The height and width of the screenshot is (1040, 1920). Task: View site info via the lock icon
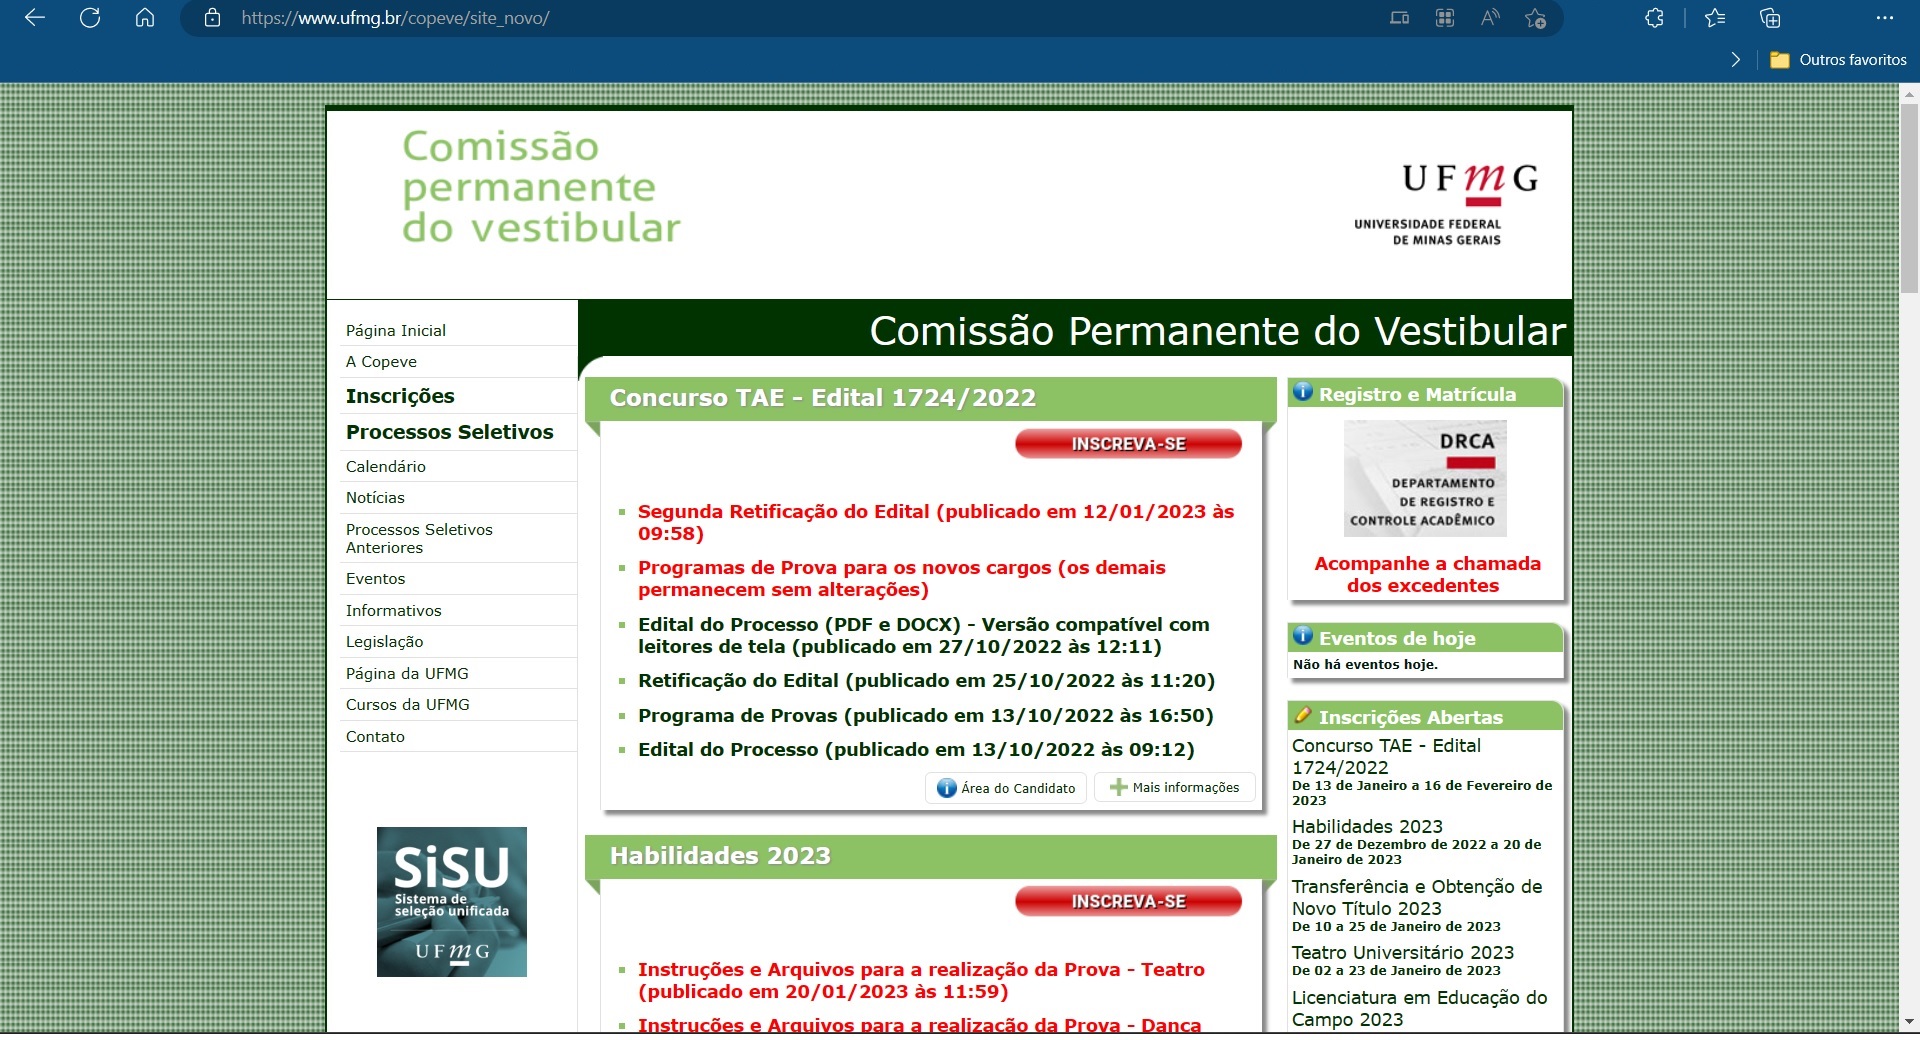coord(212,18)
